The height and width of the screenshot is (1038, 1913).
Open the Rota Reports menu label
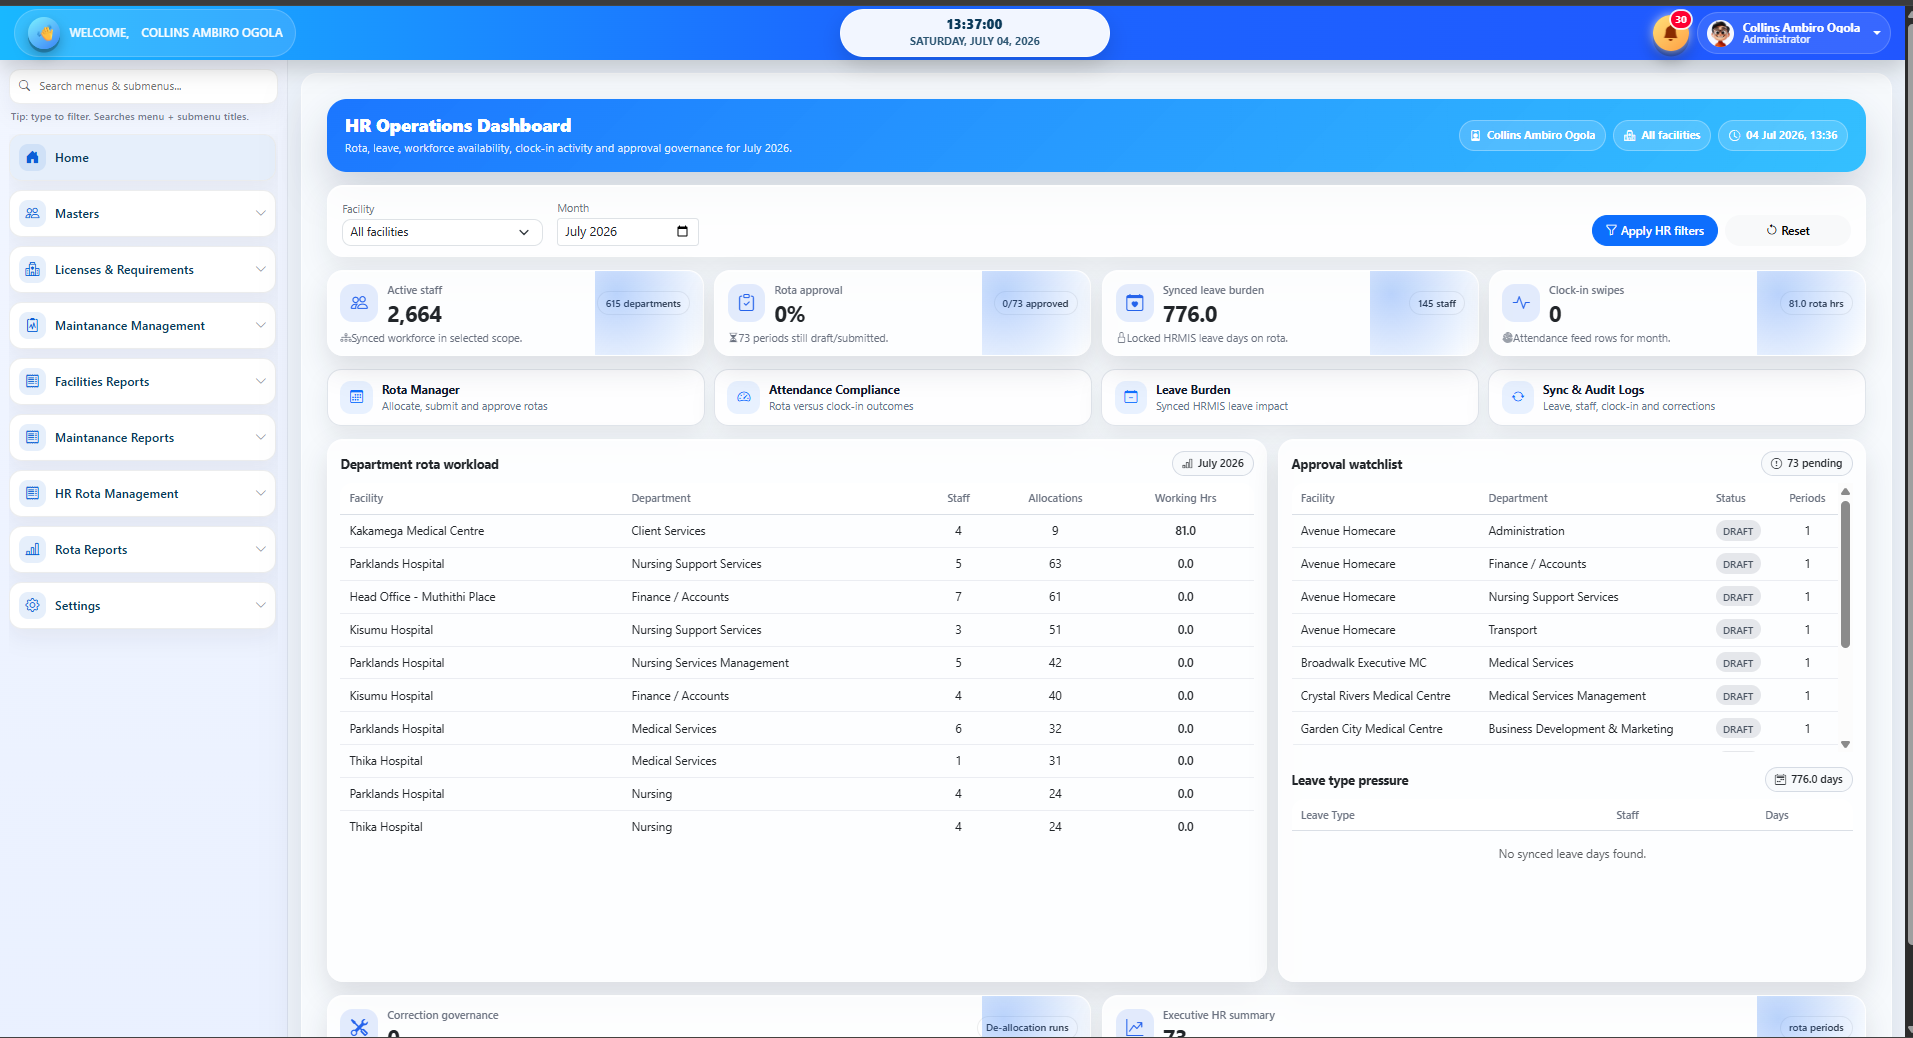point(91,550)
